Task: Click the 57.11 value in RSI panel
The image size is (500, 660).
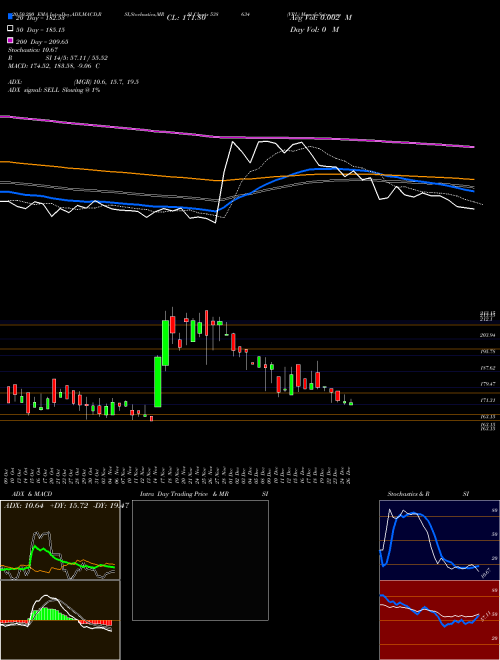Action: (485, 617)
